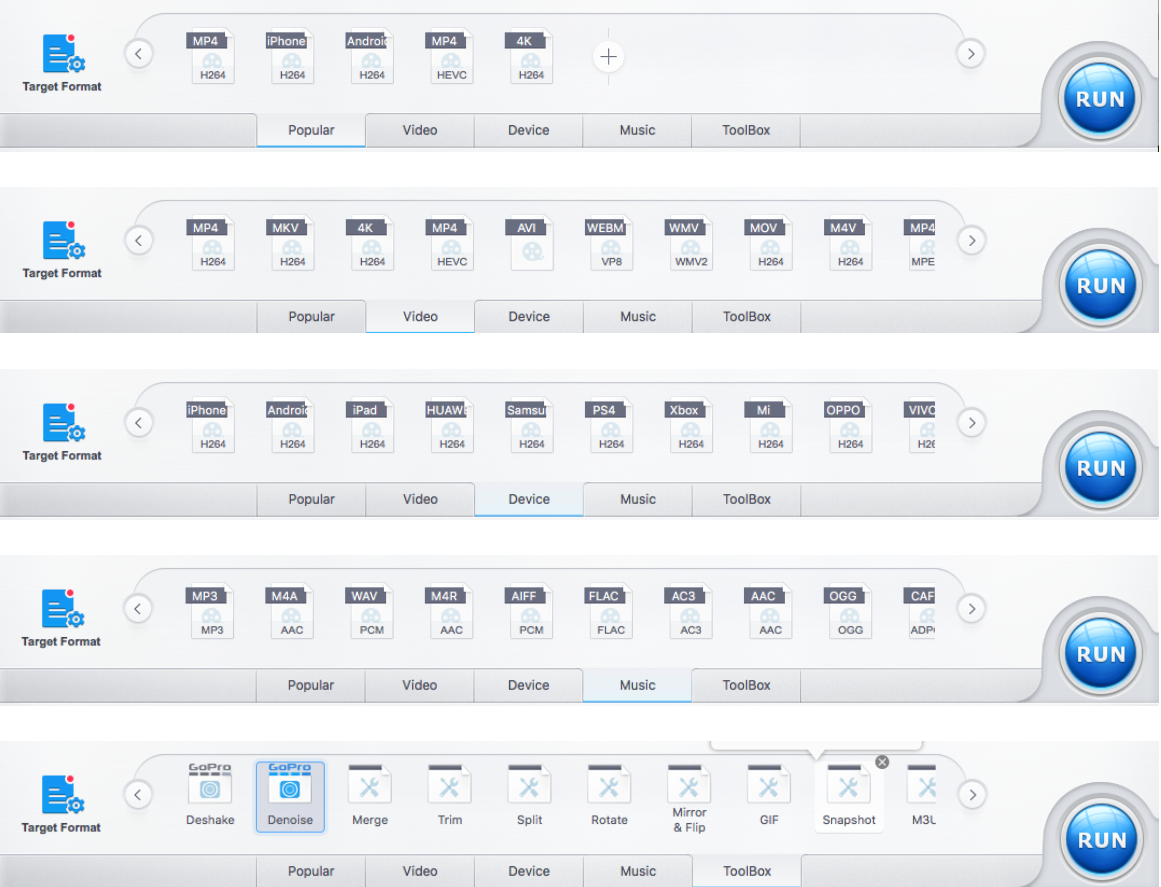Viewport: 1161px width, 887px height.
Task: Switch to ToolBox tab below the MP3/FLAC row
Action: [x=746, y=686]
